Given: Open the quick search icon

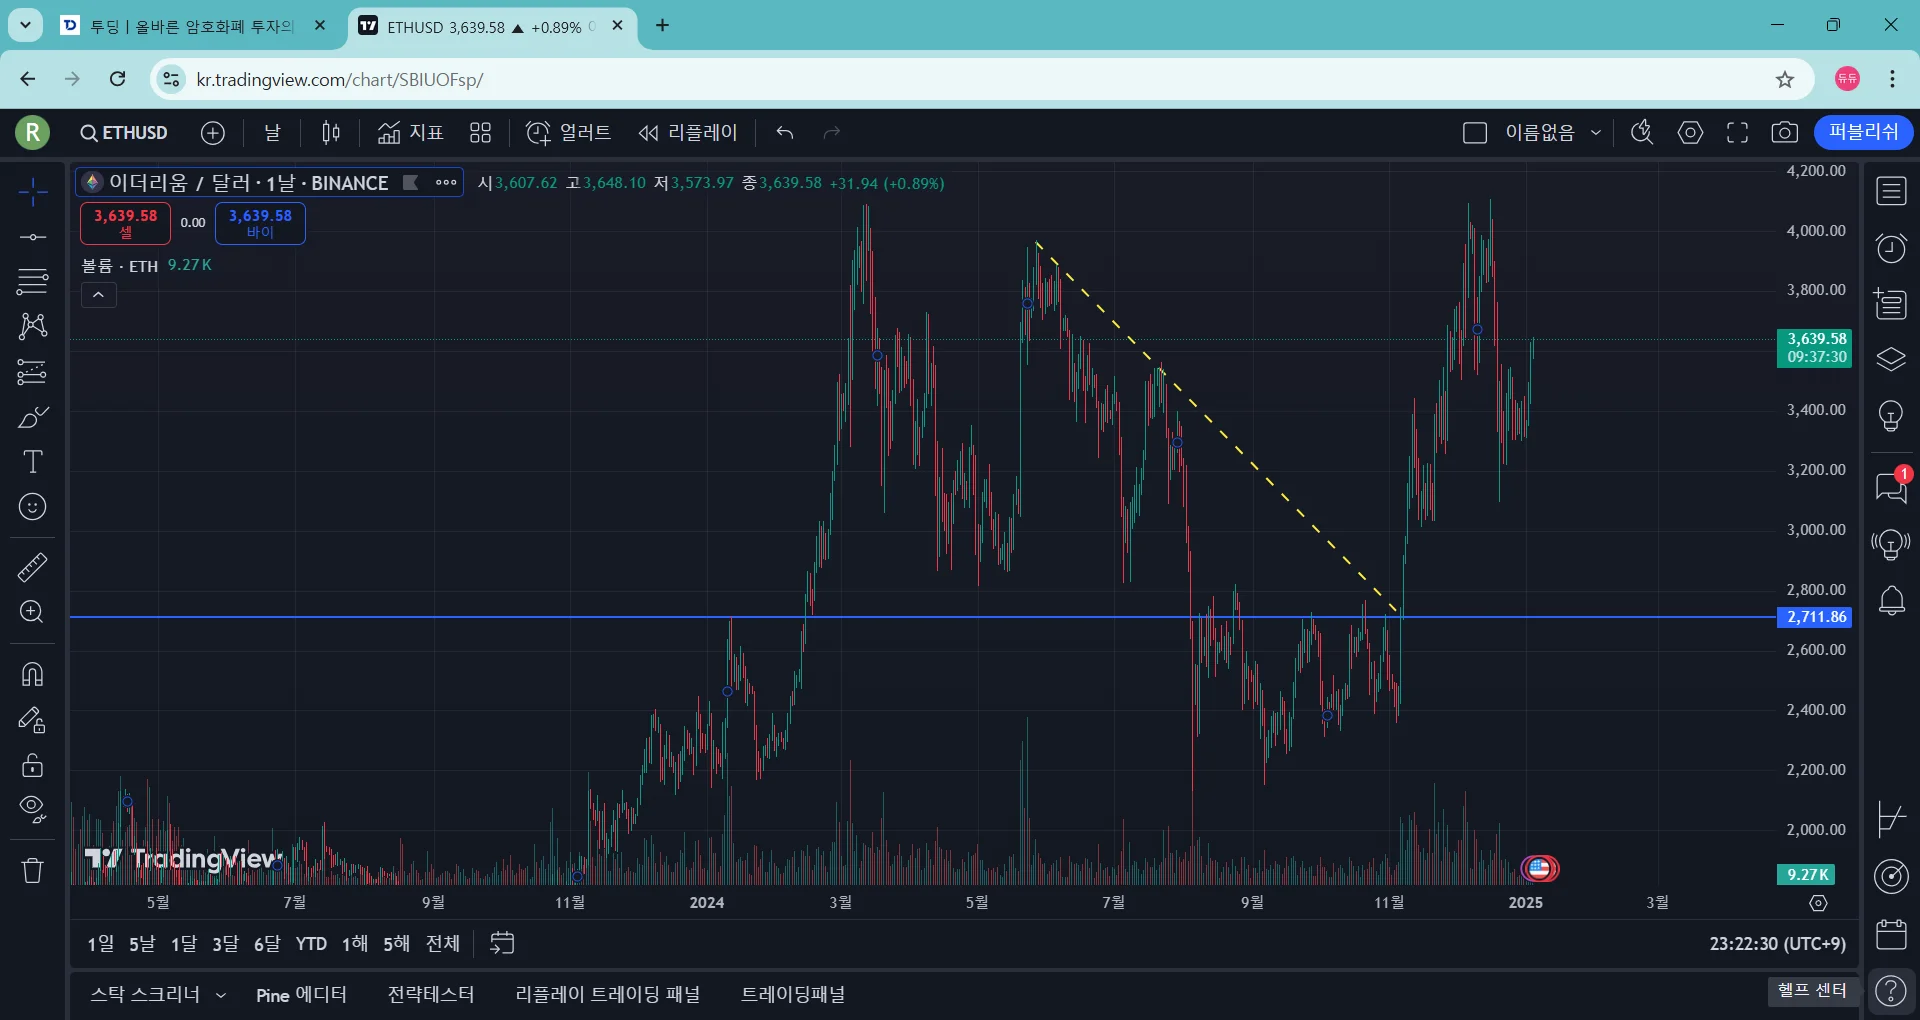Looking at the screenshot, I should coord(1642,133).
